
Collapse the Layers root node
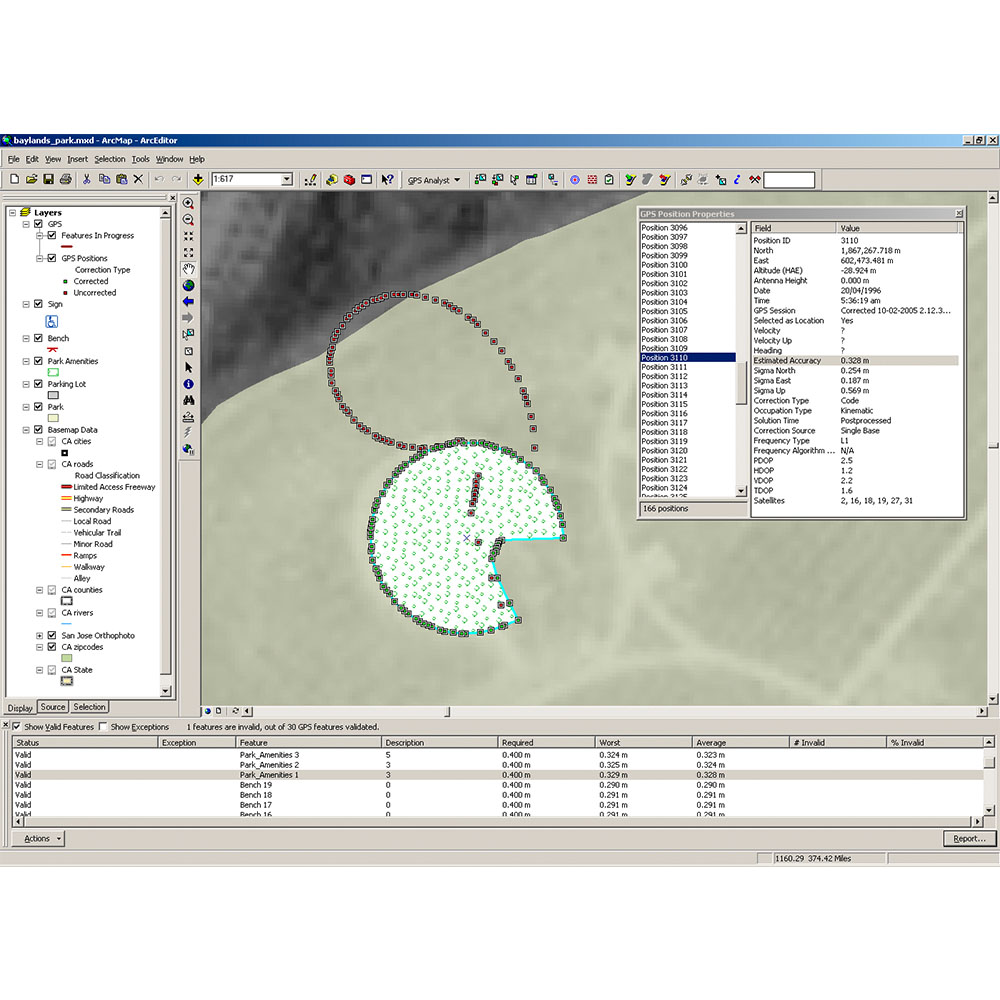tap(13, 212)
